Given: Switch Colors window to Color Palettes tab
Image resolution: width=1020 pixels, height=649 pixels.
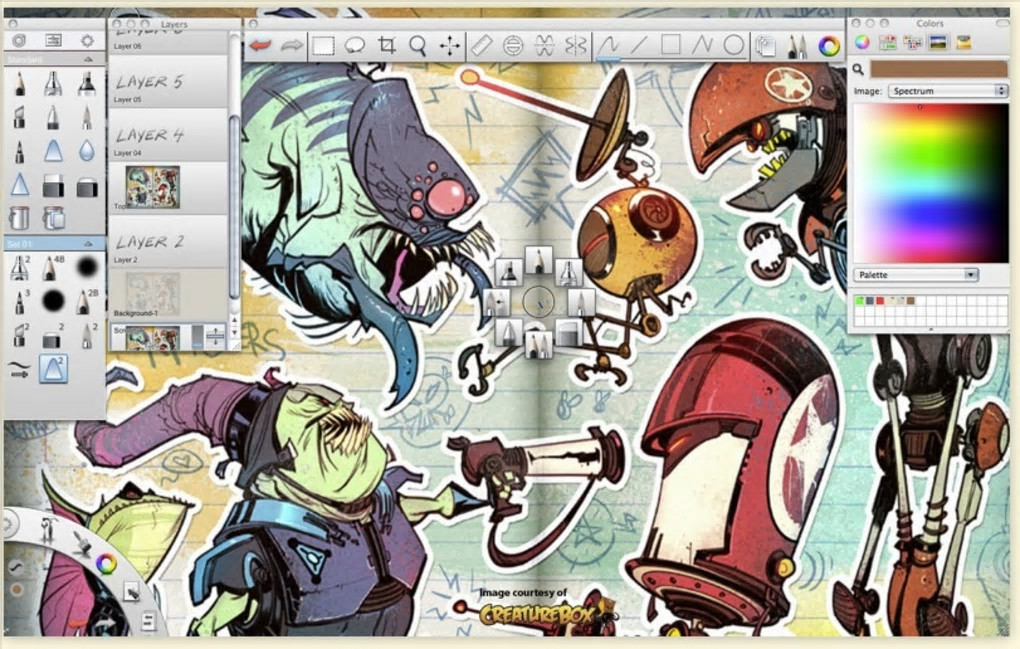Looking at the screenshot, I should pos(913,43).
